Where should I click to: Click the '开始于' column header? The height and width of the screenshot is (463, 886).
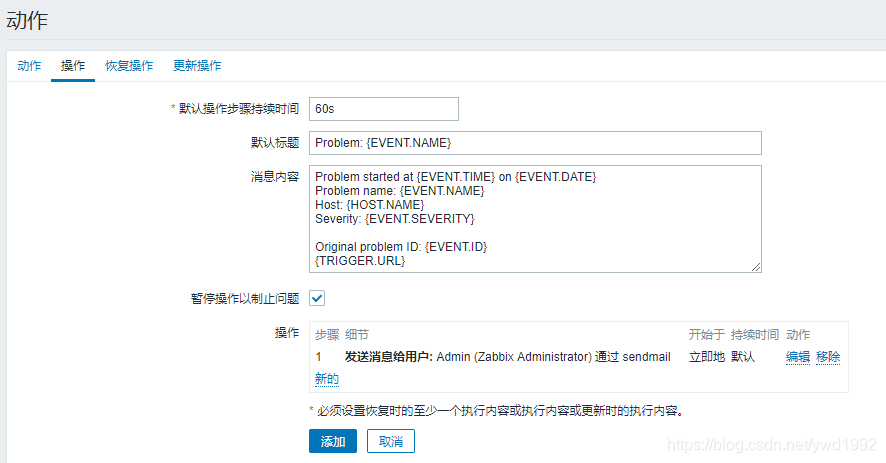click(707, 335)
